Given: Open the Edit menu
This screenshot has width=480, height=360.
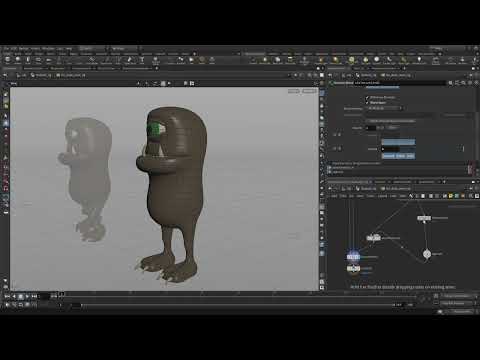Looking at the screenshot, I should (x=14, y=49).
